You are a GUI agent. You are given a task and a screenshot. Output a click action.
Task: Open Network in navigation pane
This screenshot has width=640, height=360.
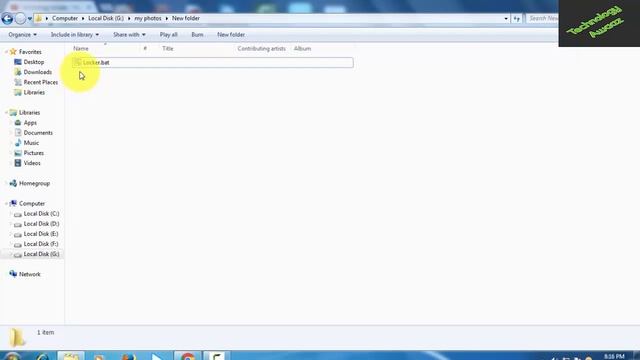30,274
